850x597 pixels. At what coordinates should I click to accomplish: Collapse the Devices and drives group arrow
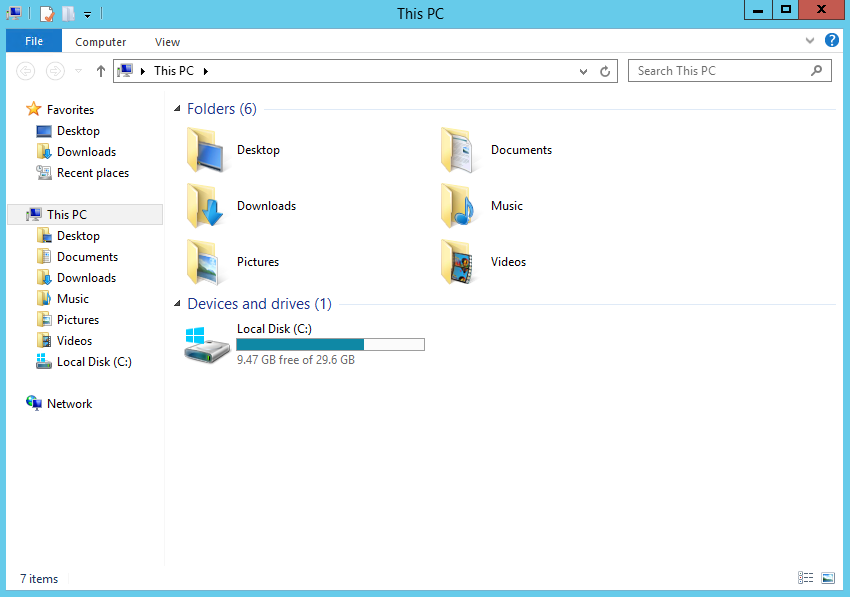177,304
